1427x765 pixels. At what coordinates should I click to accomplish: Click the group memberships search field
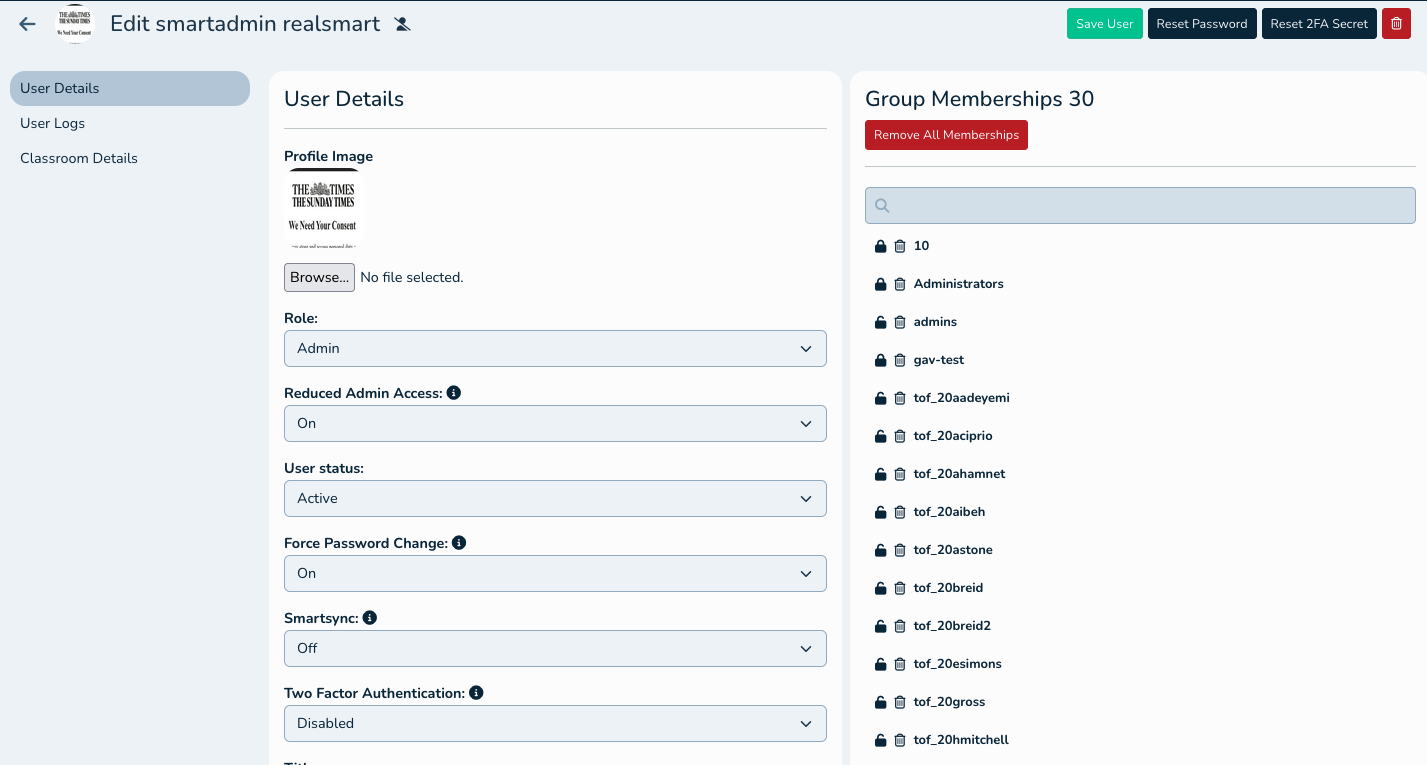point(1140,205)
